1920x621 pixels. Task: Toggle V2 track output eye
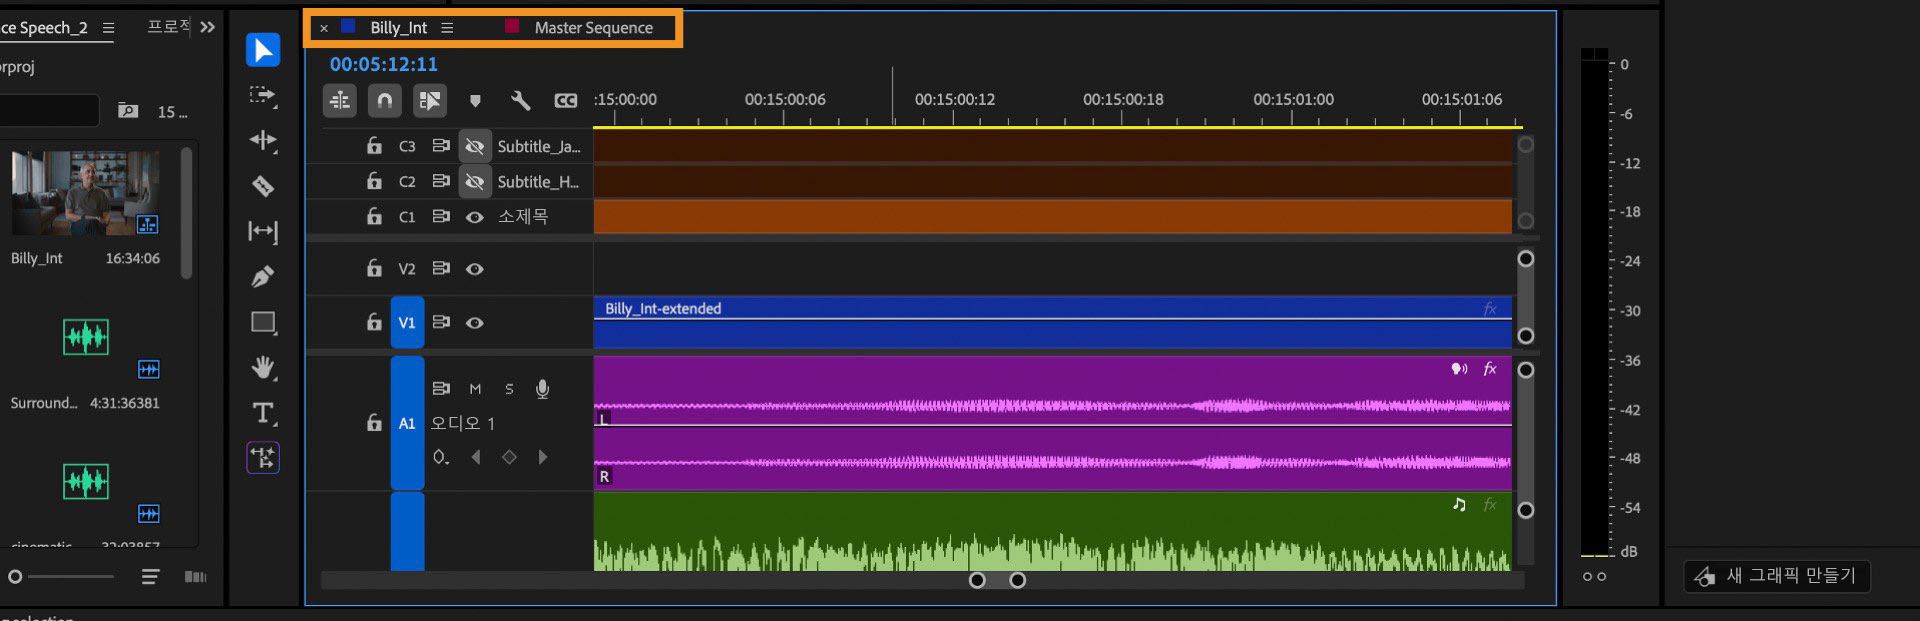pyautogui.click(x=475, y=269)
